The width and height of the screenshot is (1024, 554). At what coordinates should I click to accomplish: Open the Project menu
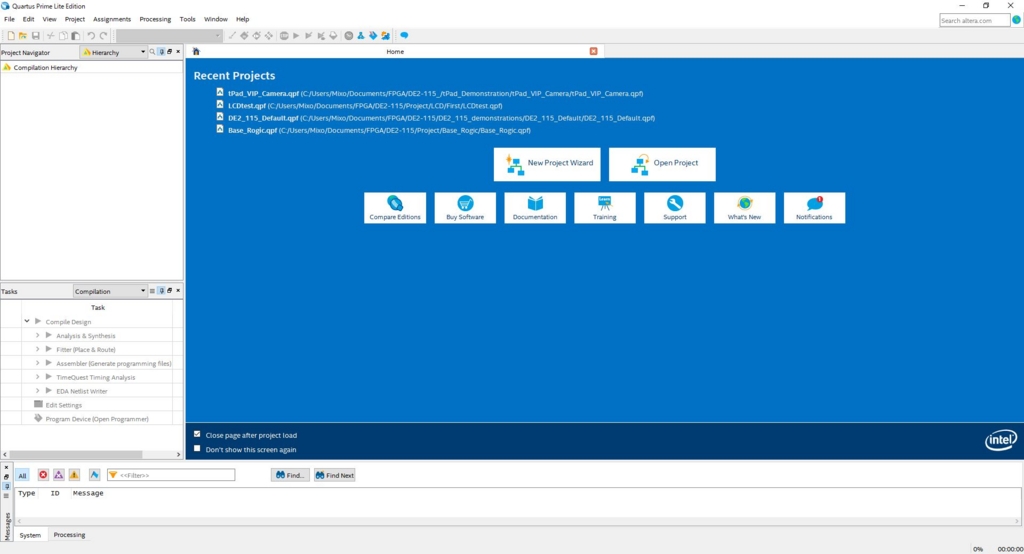pyautogui.click(x=74, y=19)
